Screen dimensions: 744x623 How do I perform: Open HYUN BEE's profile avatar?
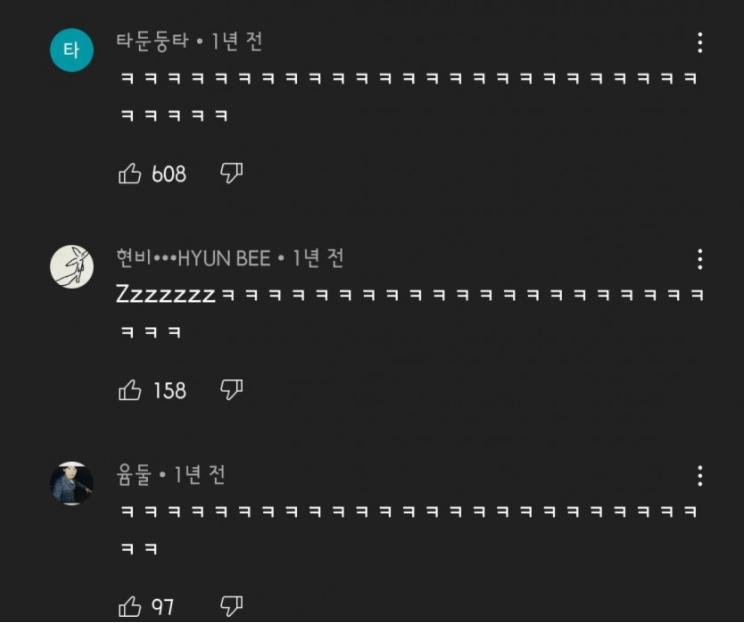(x=72, y=267)
